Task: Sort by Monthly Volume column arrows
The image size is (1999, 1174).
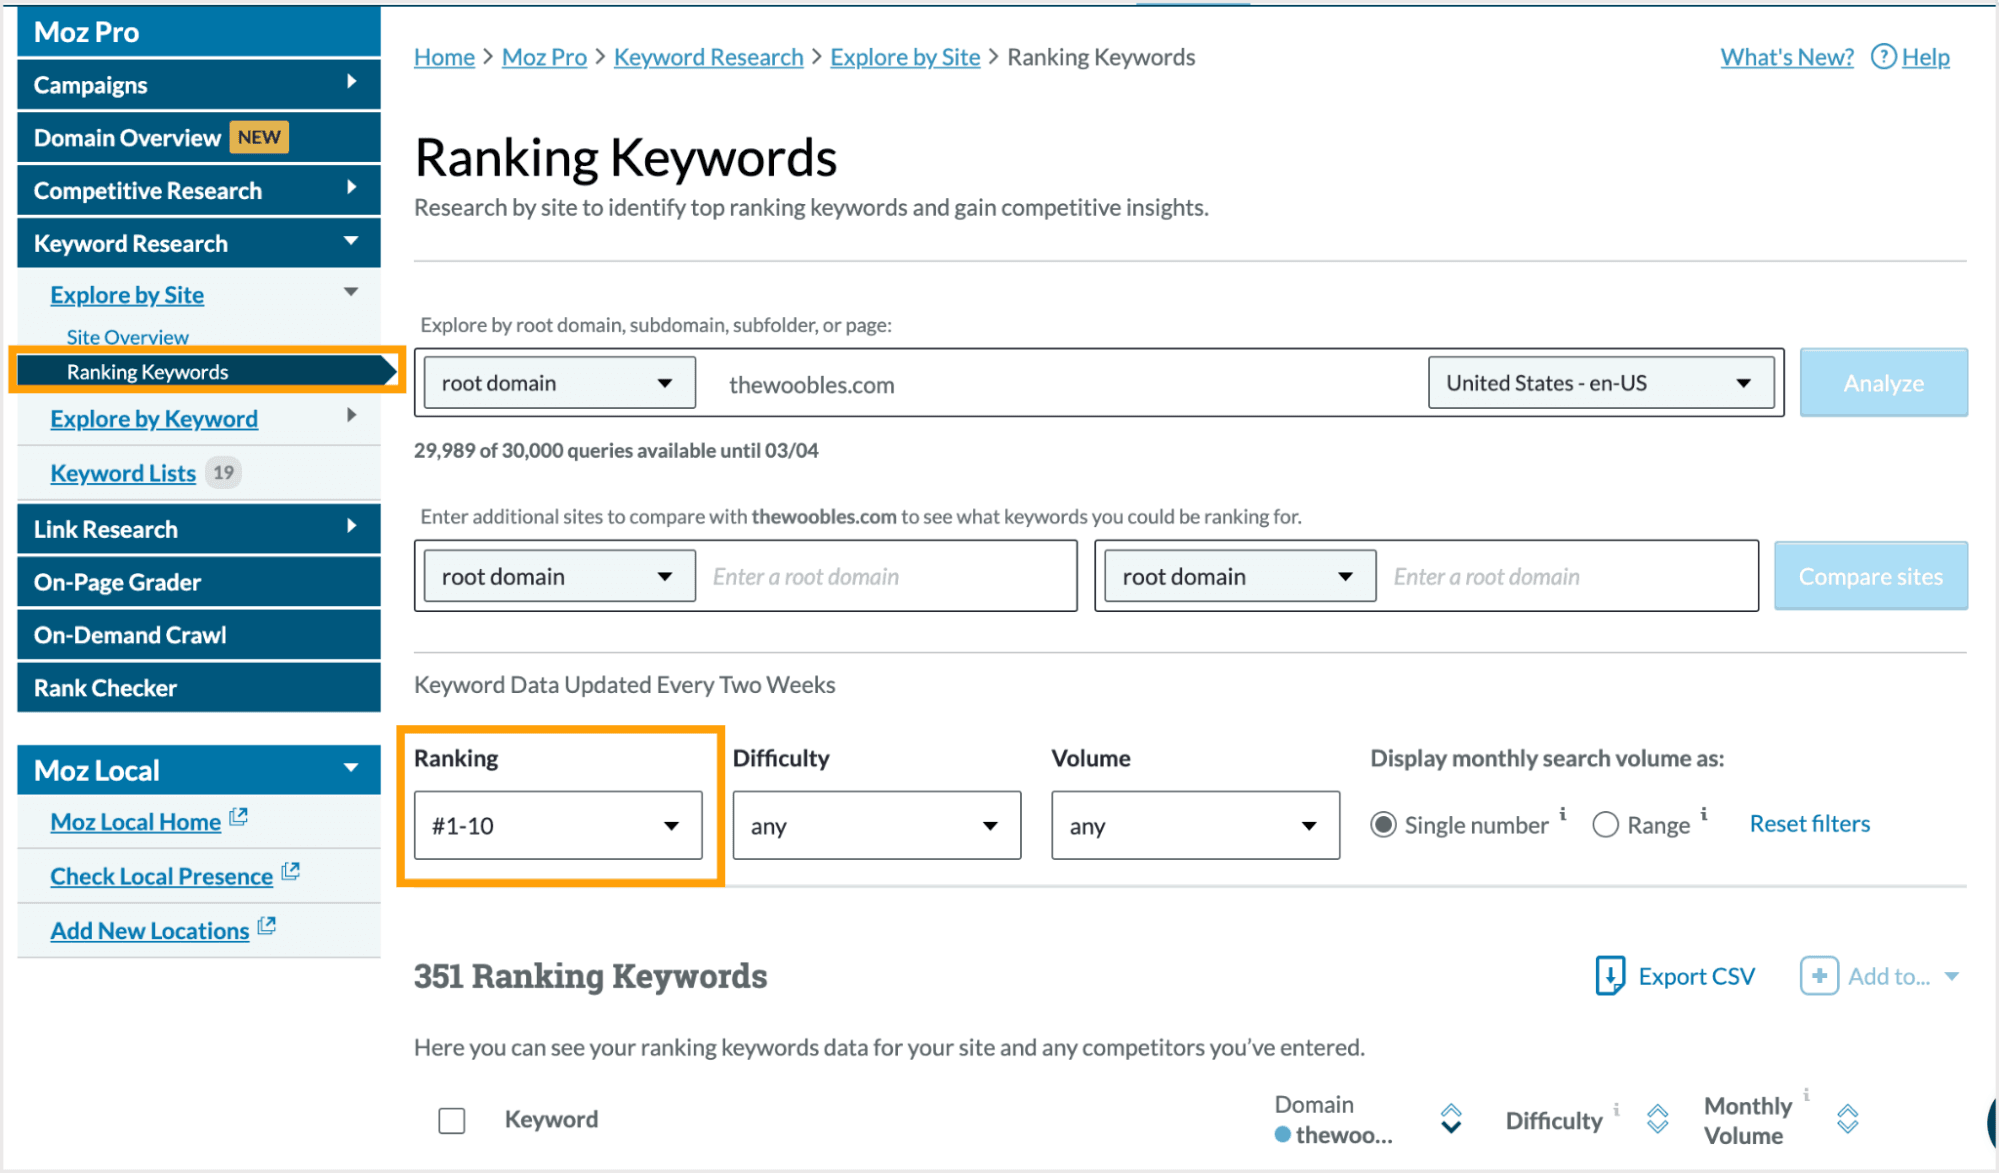Action: click(1847, 1119)
